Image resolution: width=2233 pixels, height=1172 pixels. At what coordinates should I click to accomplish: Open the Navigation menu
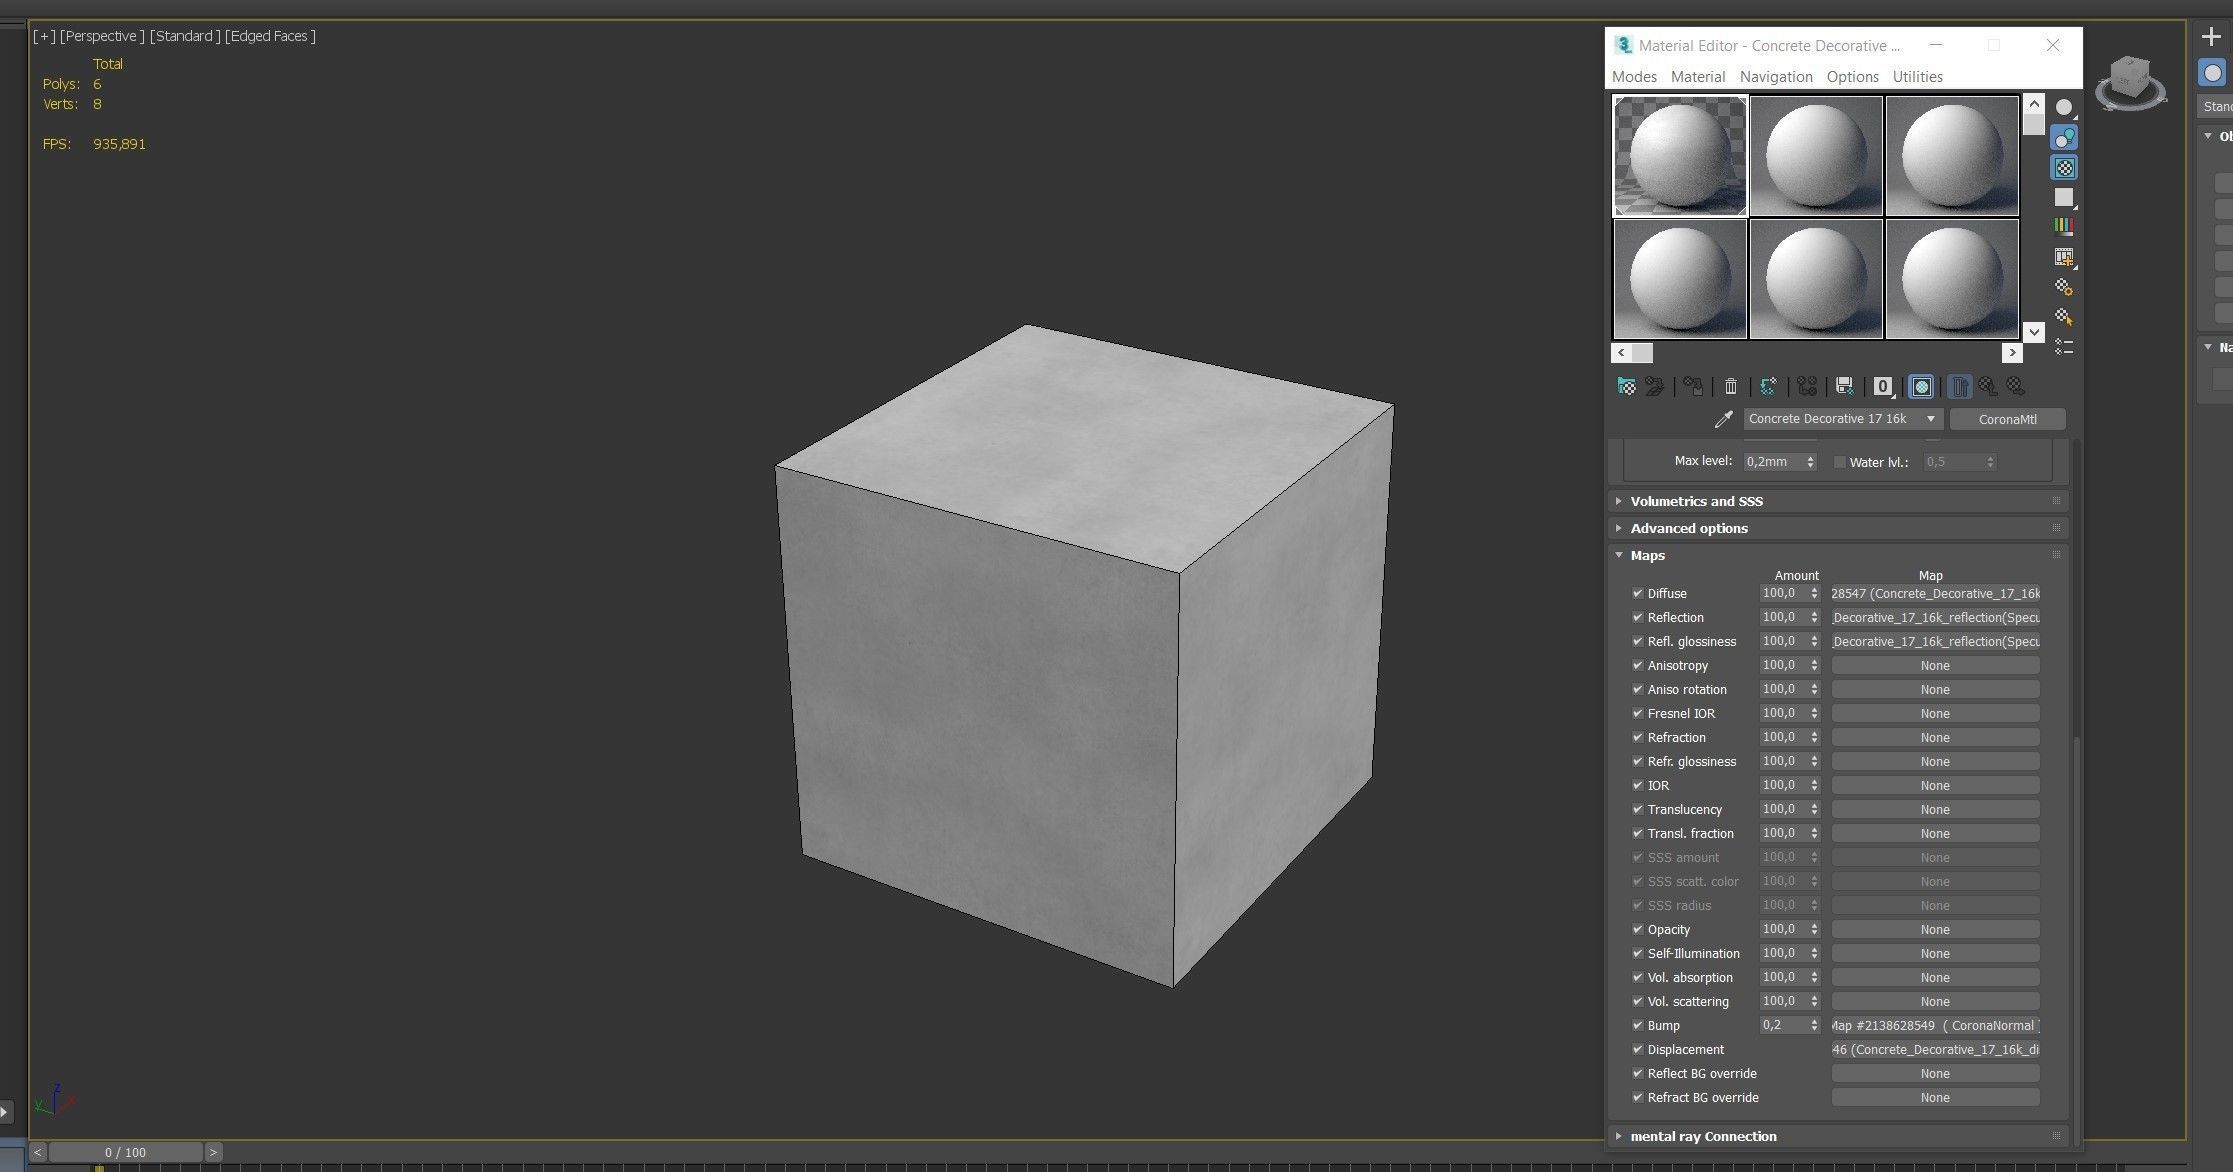click(1775, 77)
